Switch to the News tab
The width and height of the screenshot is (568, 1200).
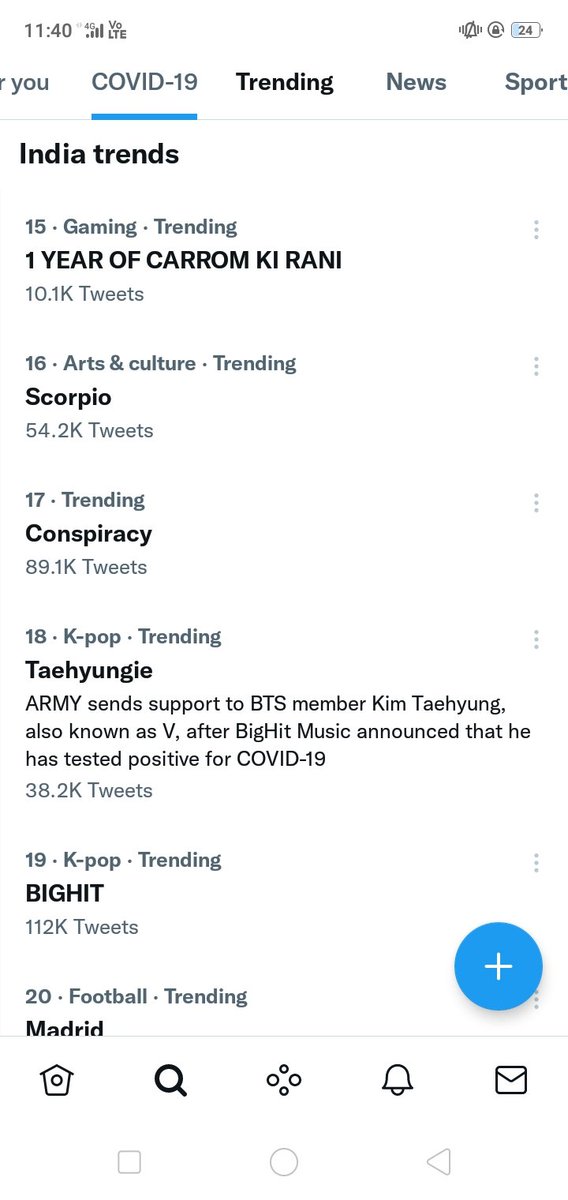point(416,82)
